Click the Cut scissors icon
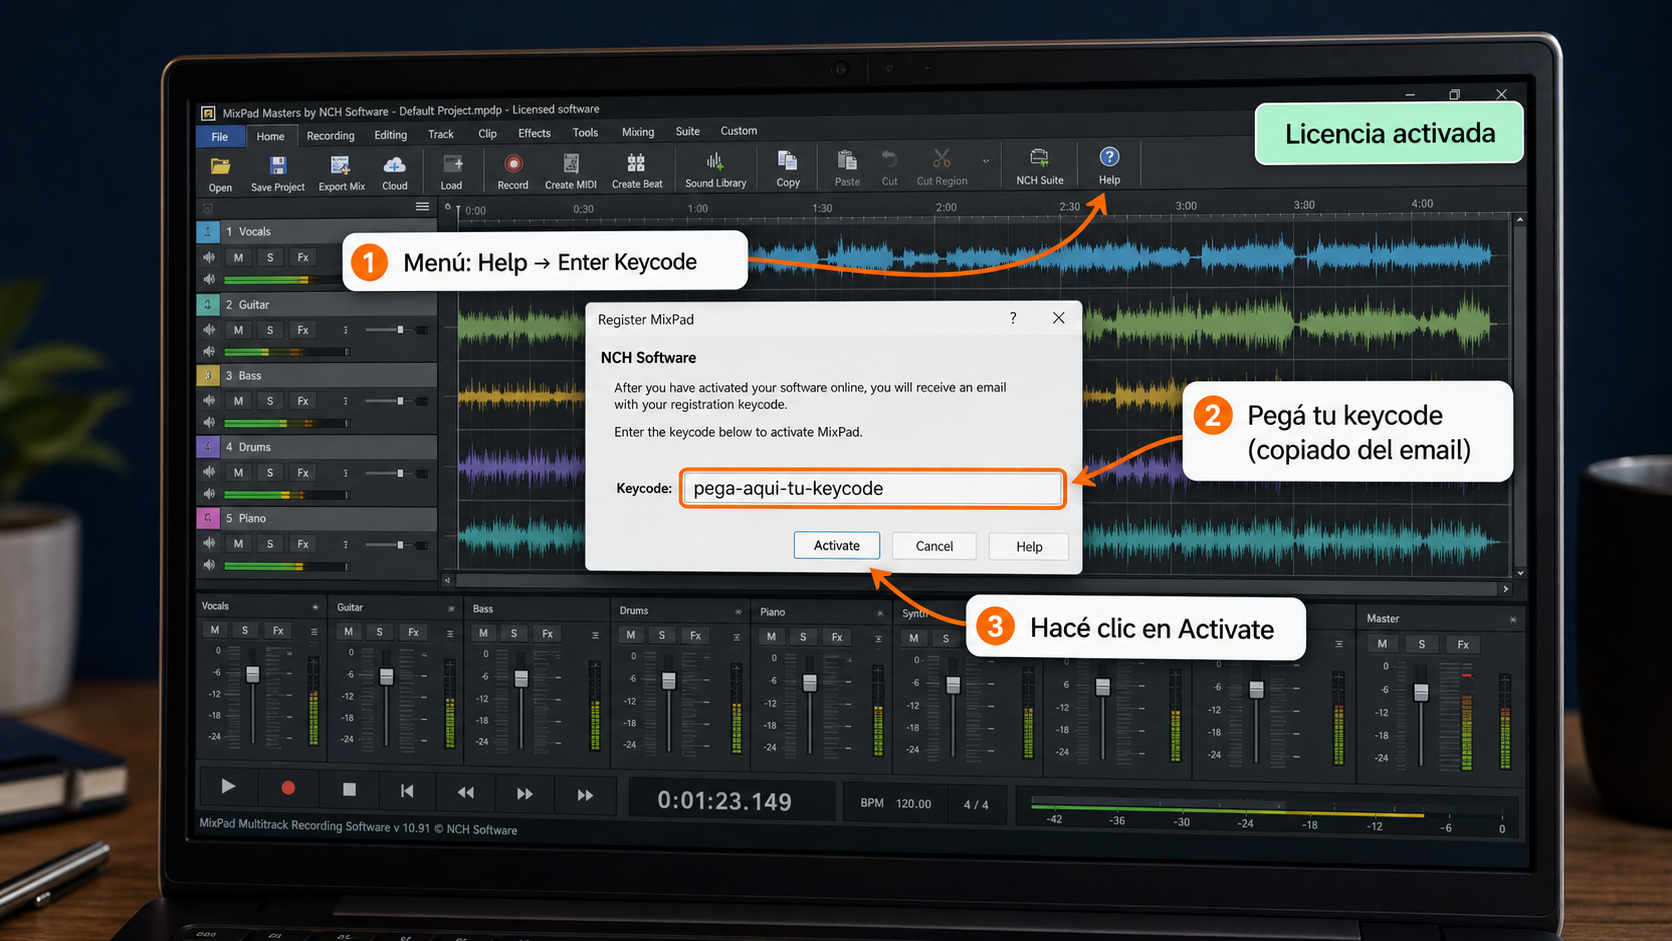1672x941 pixels. click(x=889, y=169)
